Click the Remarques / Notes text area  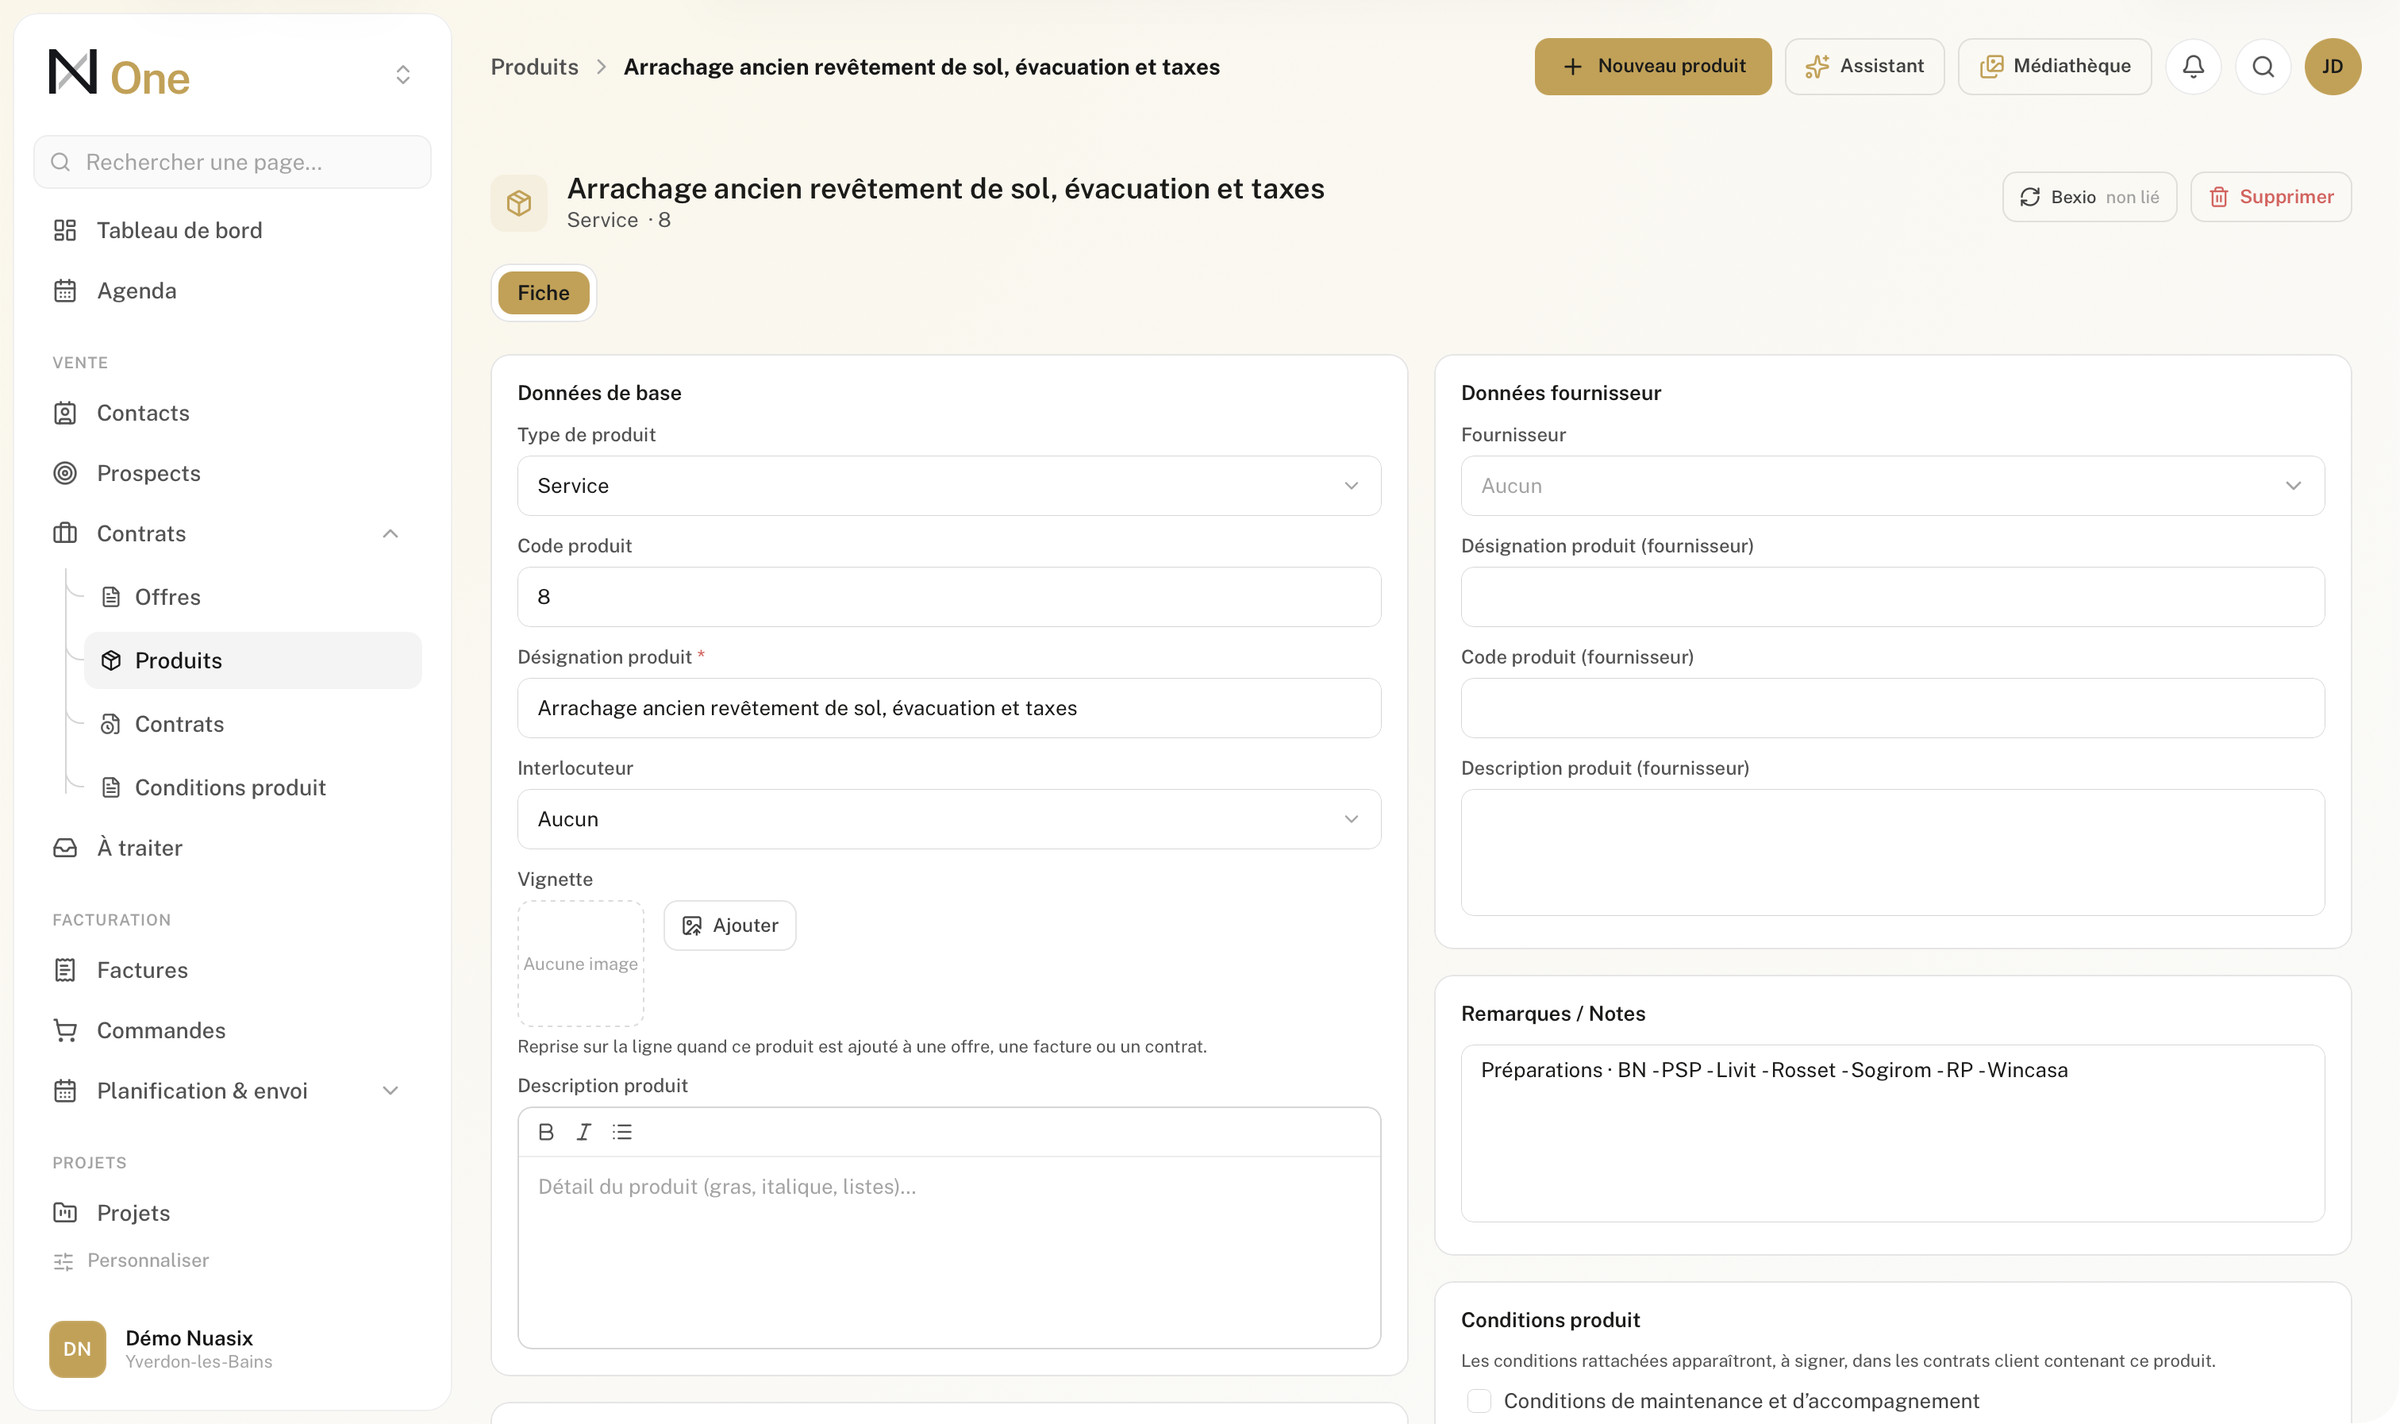tap(1892, 1133)
